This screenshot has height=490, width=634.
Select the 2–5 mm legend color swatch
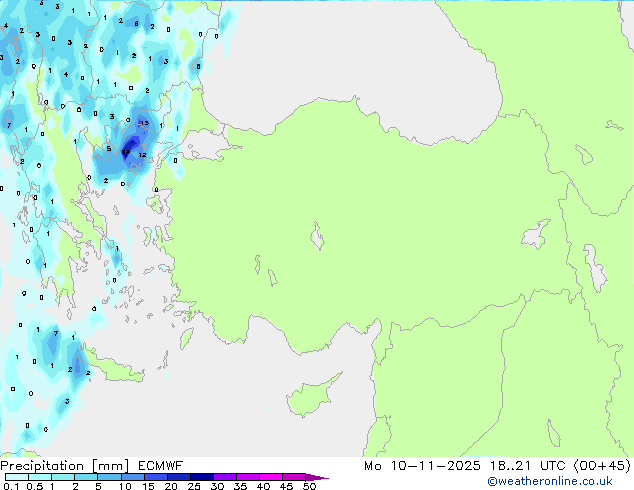tap(86, 477)
